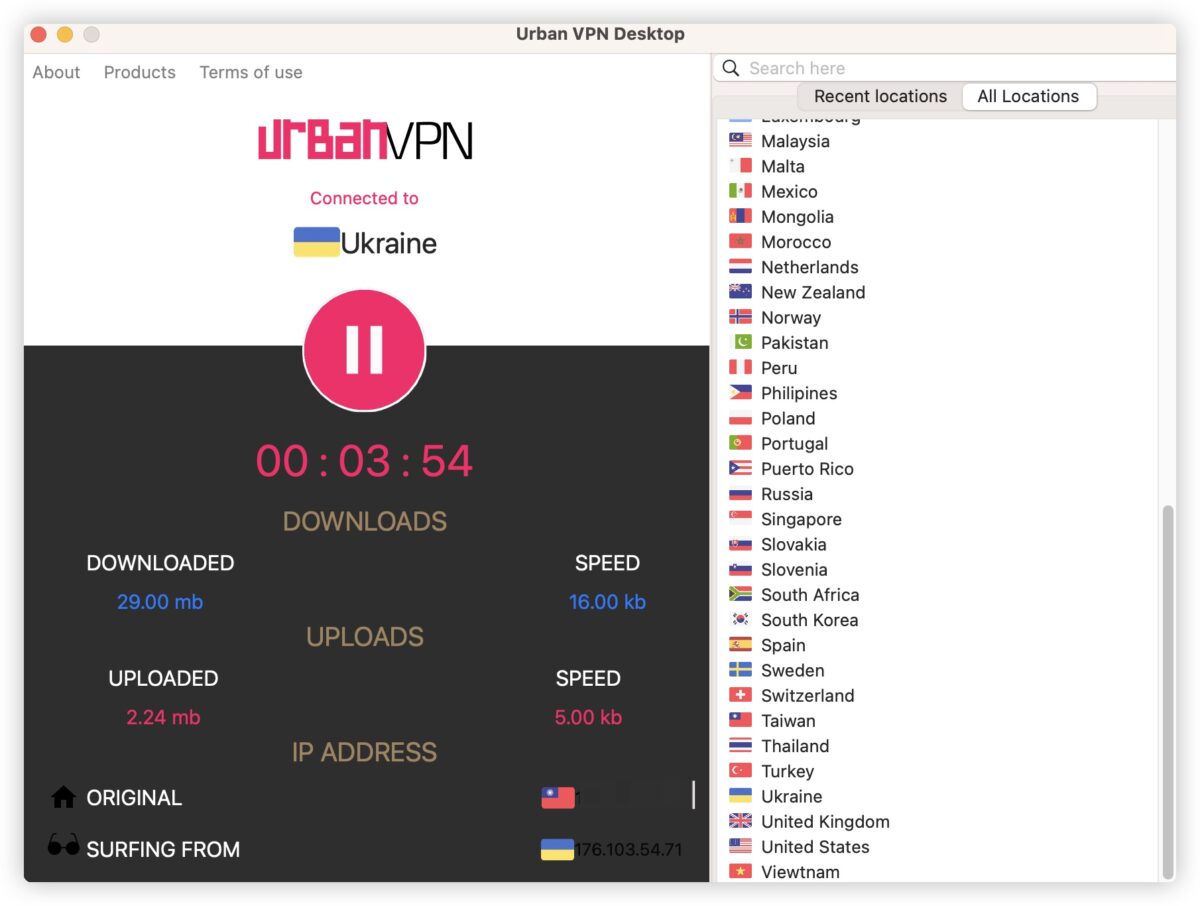This screenshot has height=906, width=1200.
Task: Click the Spain flag icon
Action: 740,645
